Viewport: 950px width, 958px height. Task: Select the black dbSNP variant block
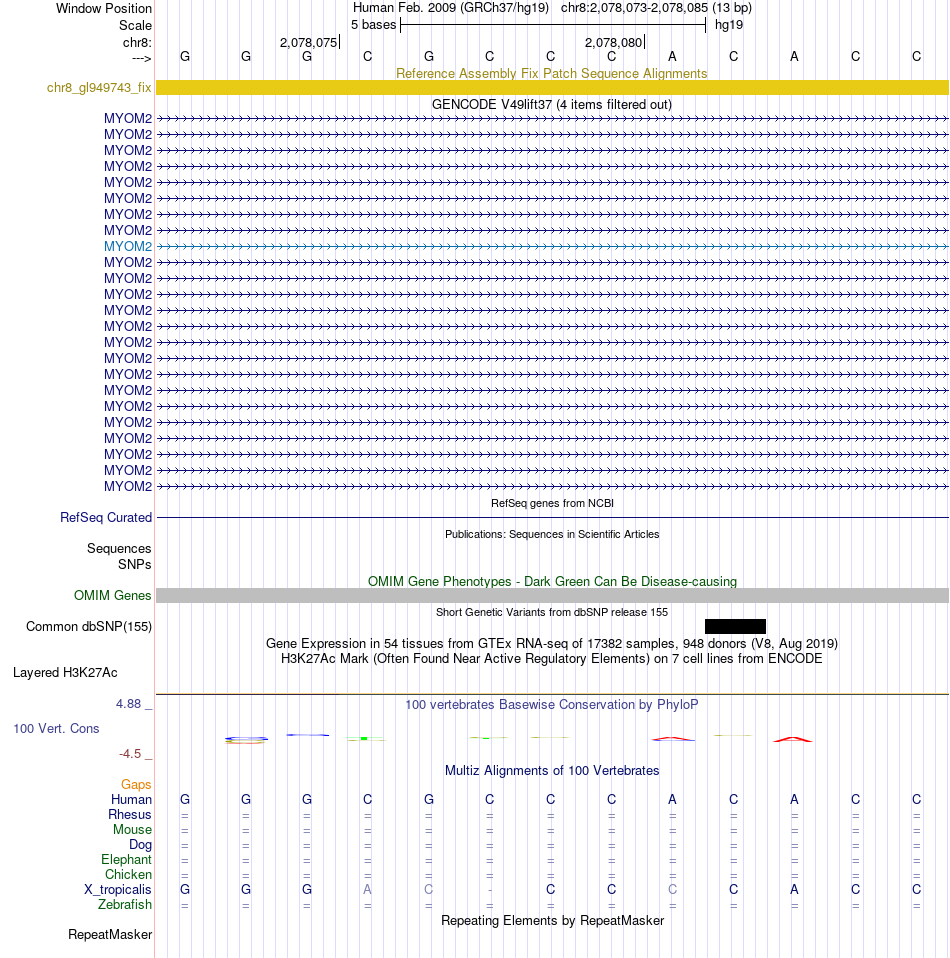[735, 626]
